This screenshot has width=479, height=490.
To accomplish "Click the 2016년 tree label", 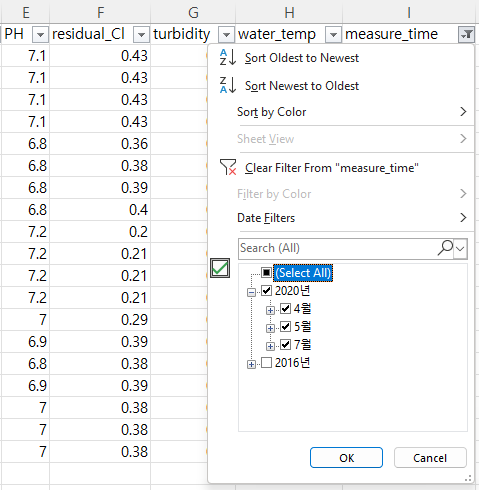I will (x=292, y=363).
